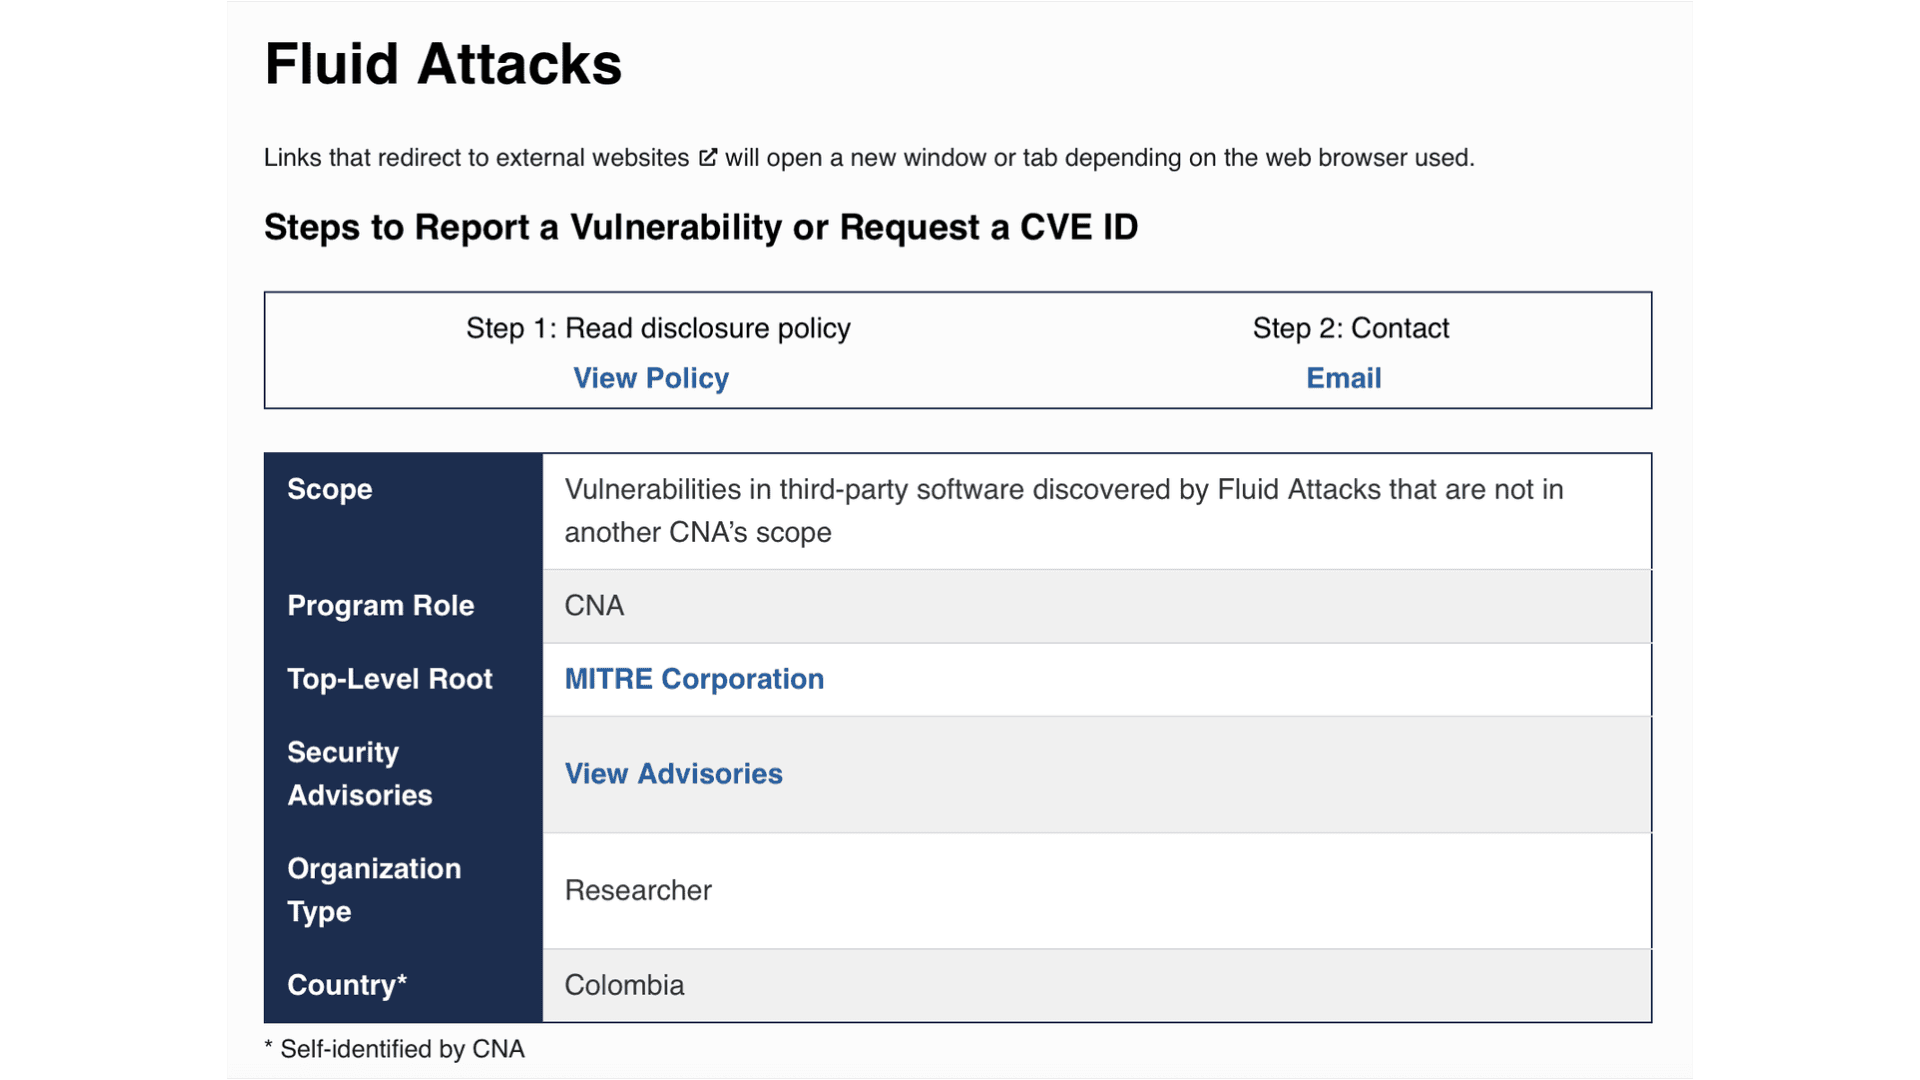Open the MITRE Corporation link
The width and height of the screenshot is (1920, 1080).
[694, 679]
